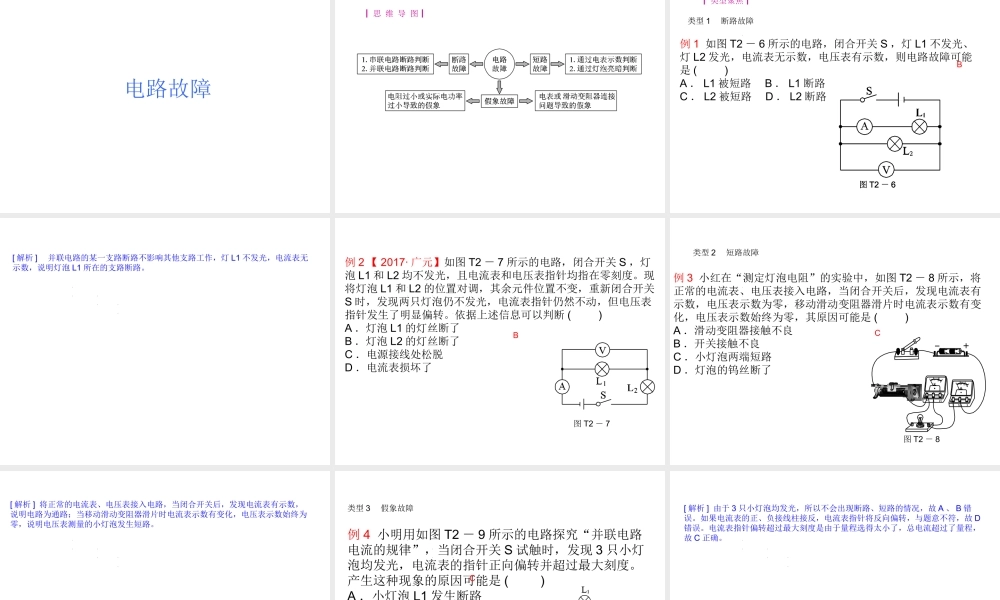Click the blue title text 电路故障
Viewport: 1000px width, 600px height.
point(168,89)
